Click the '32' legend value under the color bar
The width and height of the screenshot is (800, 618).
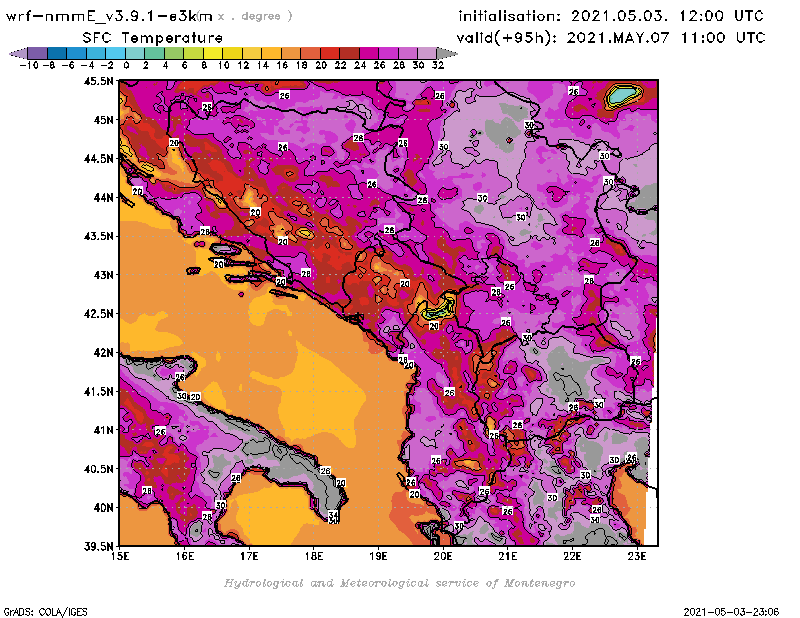[x=438, y=65]
